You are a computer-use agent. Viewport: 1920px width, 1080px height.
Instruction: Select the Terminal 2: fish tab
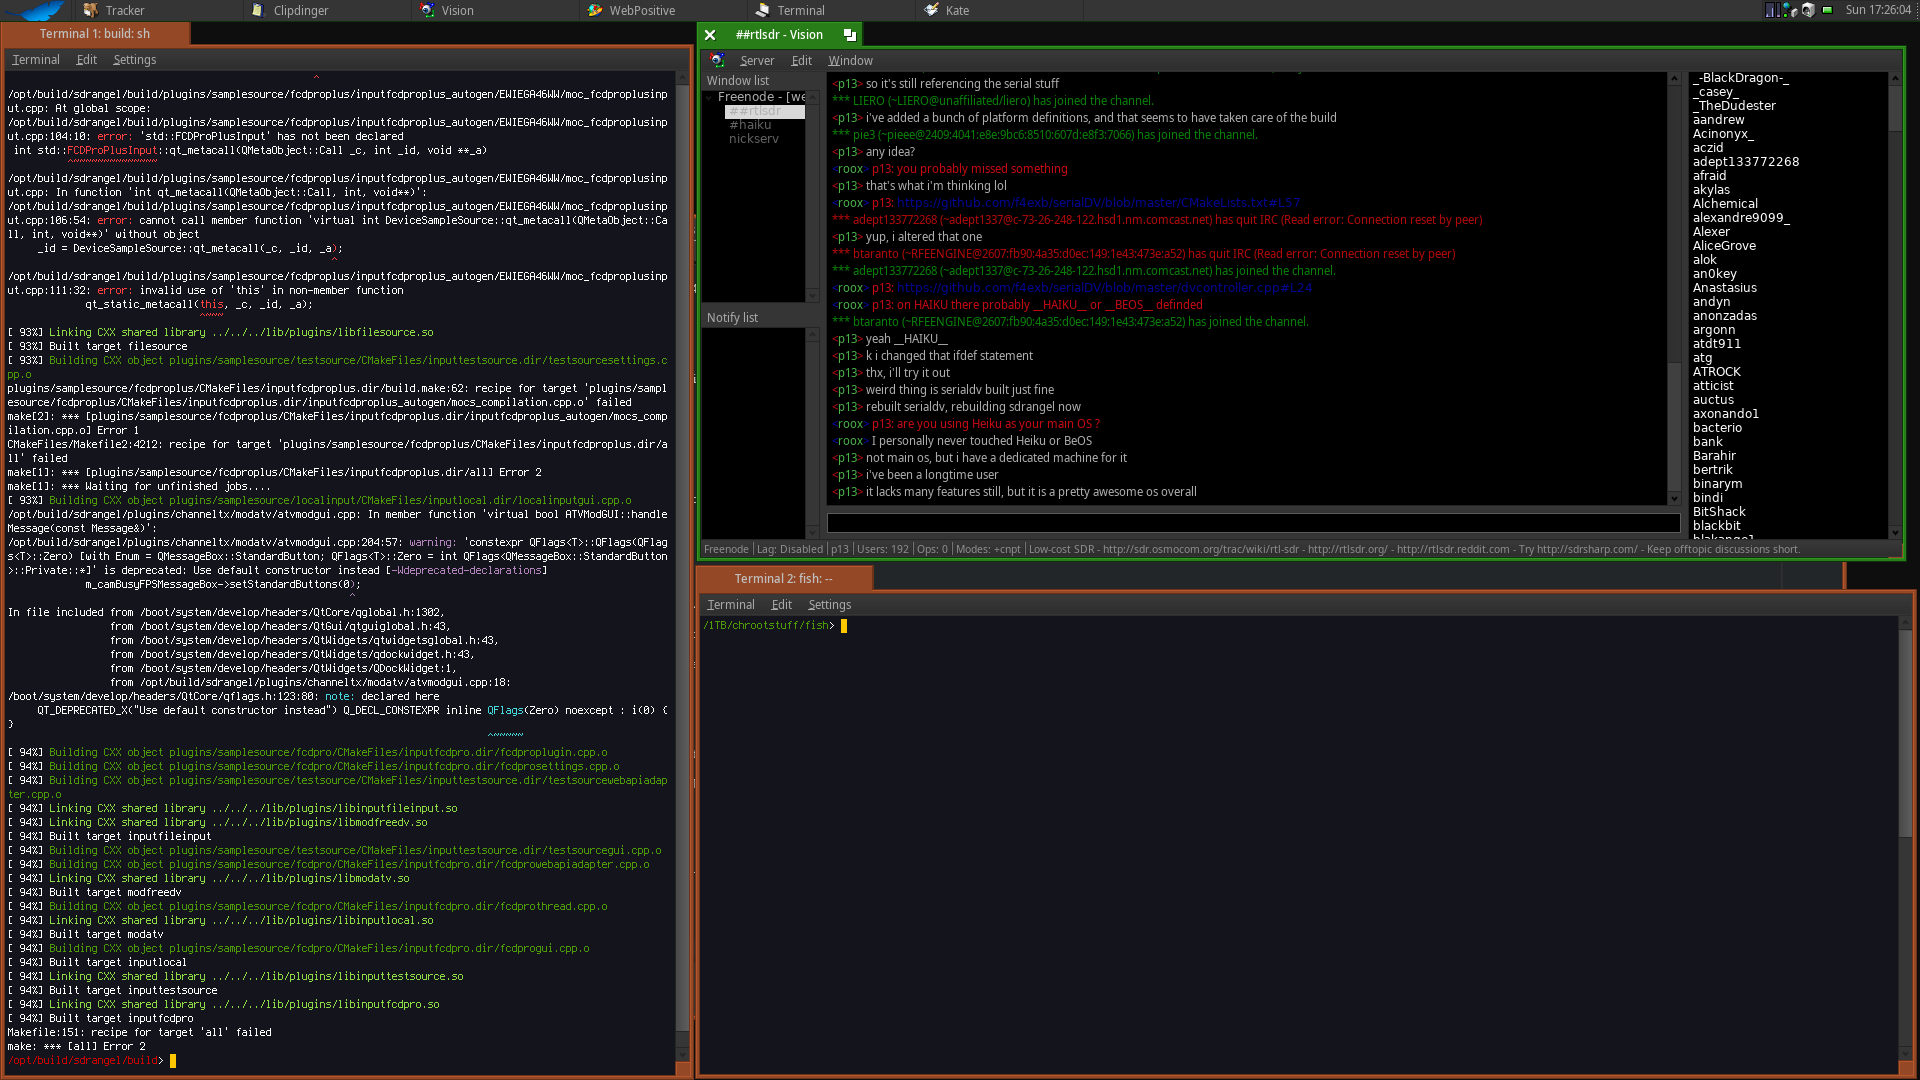click(783, 579)
